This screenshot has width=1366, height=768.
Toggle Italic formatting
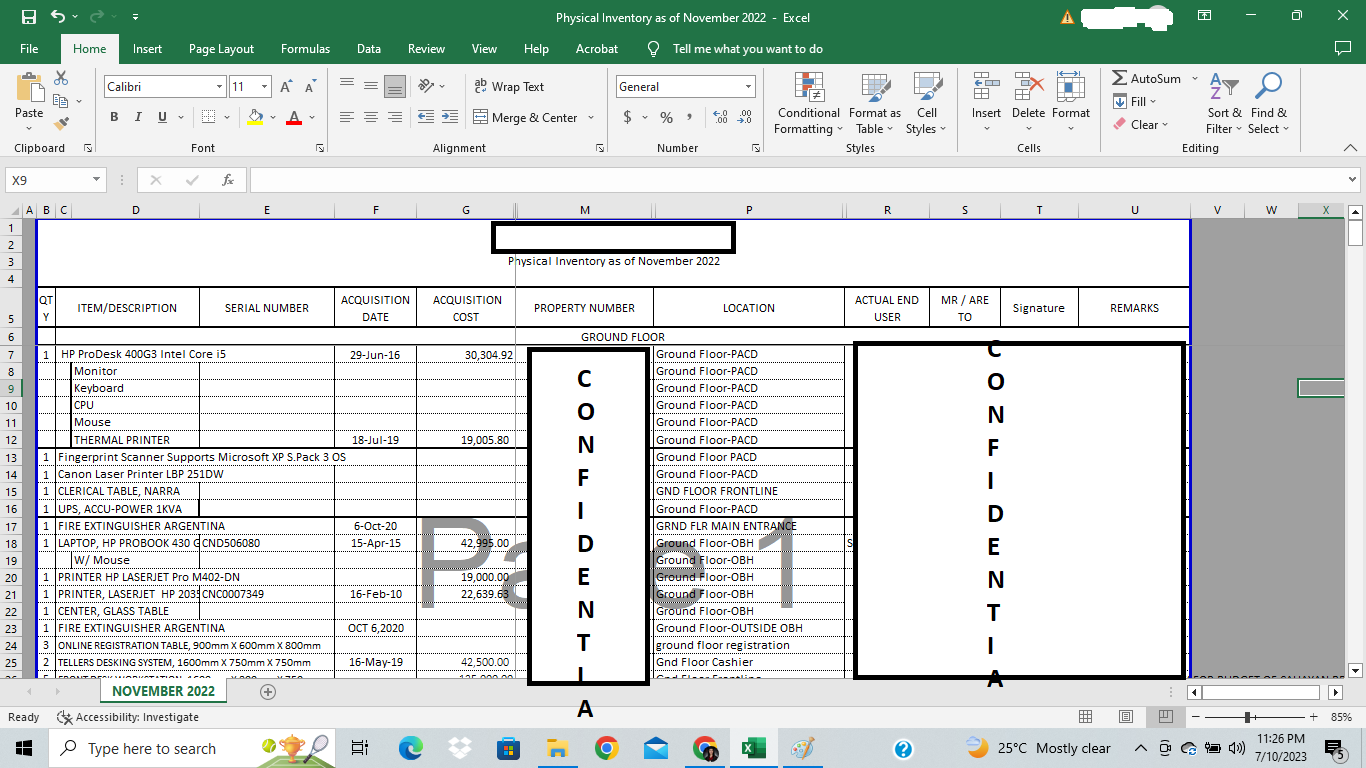click(x=138, y=117)
